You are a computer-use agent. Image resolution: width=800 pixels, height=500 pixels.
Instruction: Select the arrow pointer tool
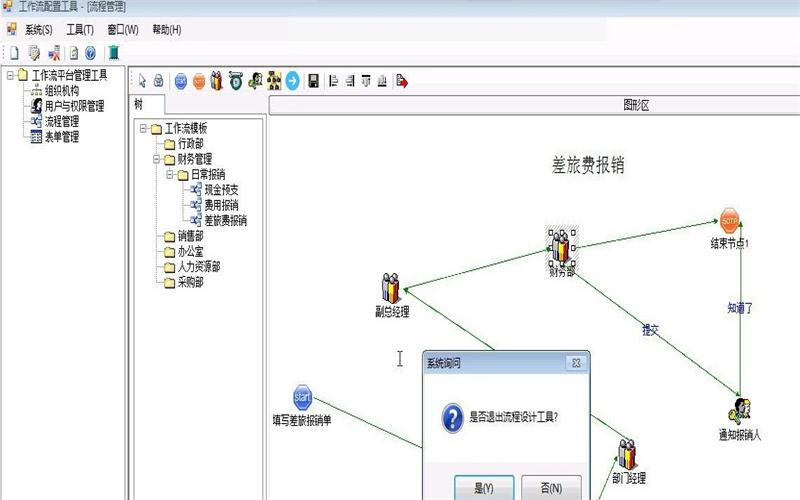(x=142, y=81)
